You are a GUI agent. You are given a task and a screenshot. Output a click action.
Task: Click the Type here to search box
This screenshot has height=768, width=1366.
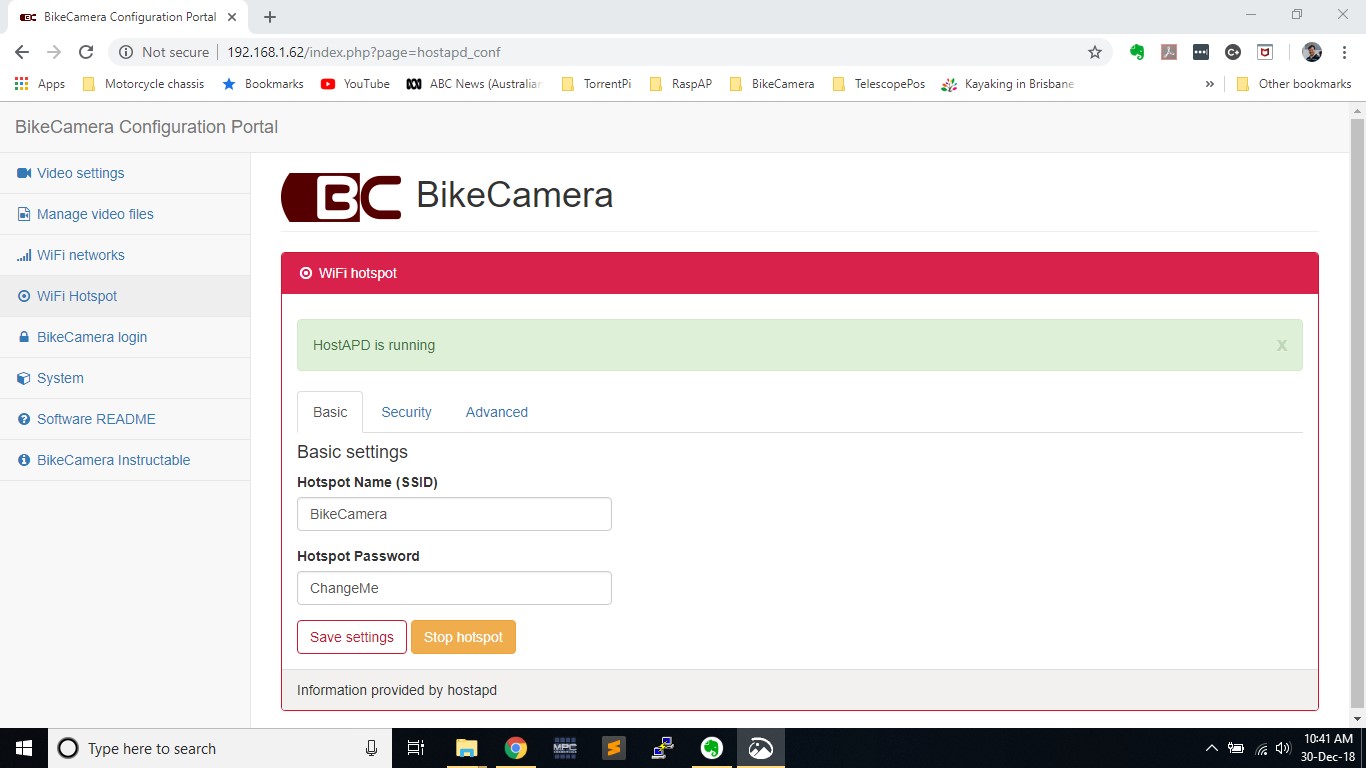click(x=220, y=748)
